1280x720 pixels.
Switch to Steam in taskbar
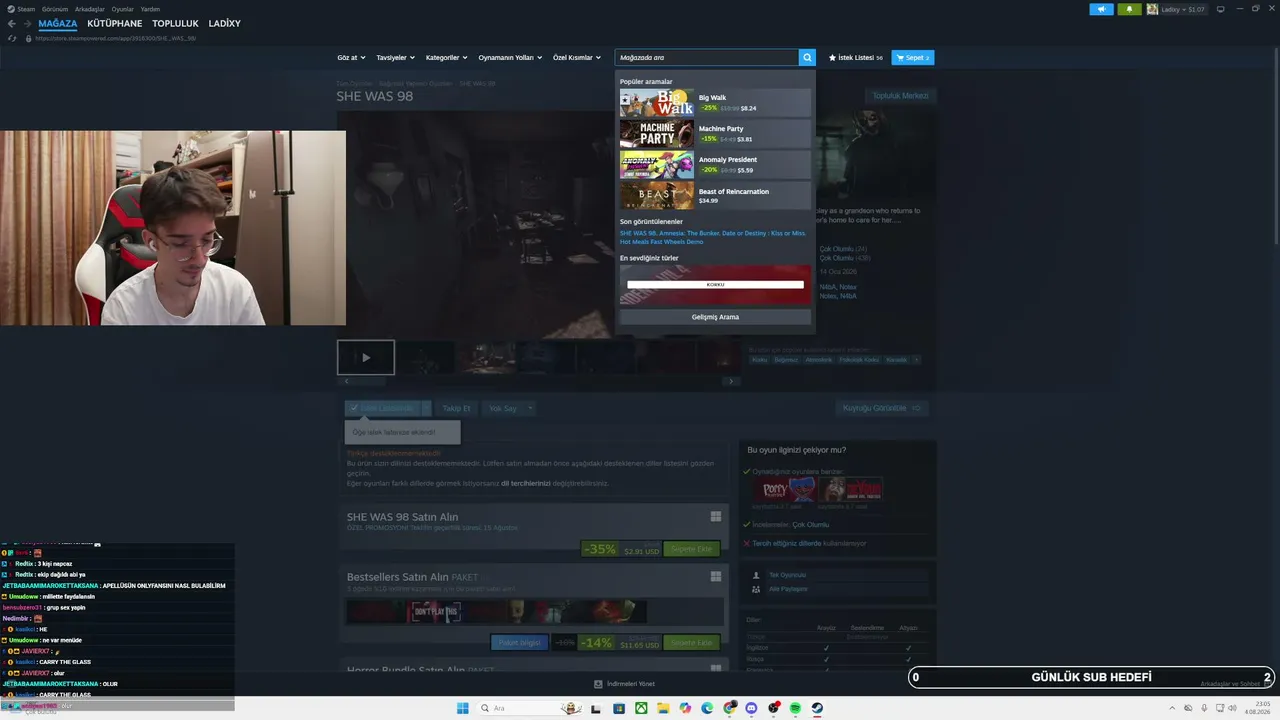tap(817, 708)
